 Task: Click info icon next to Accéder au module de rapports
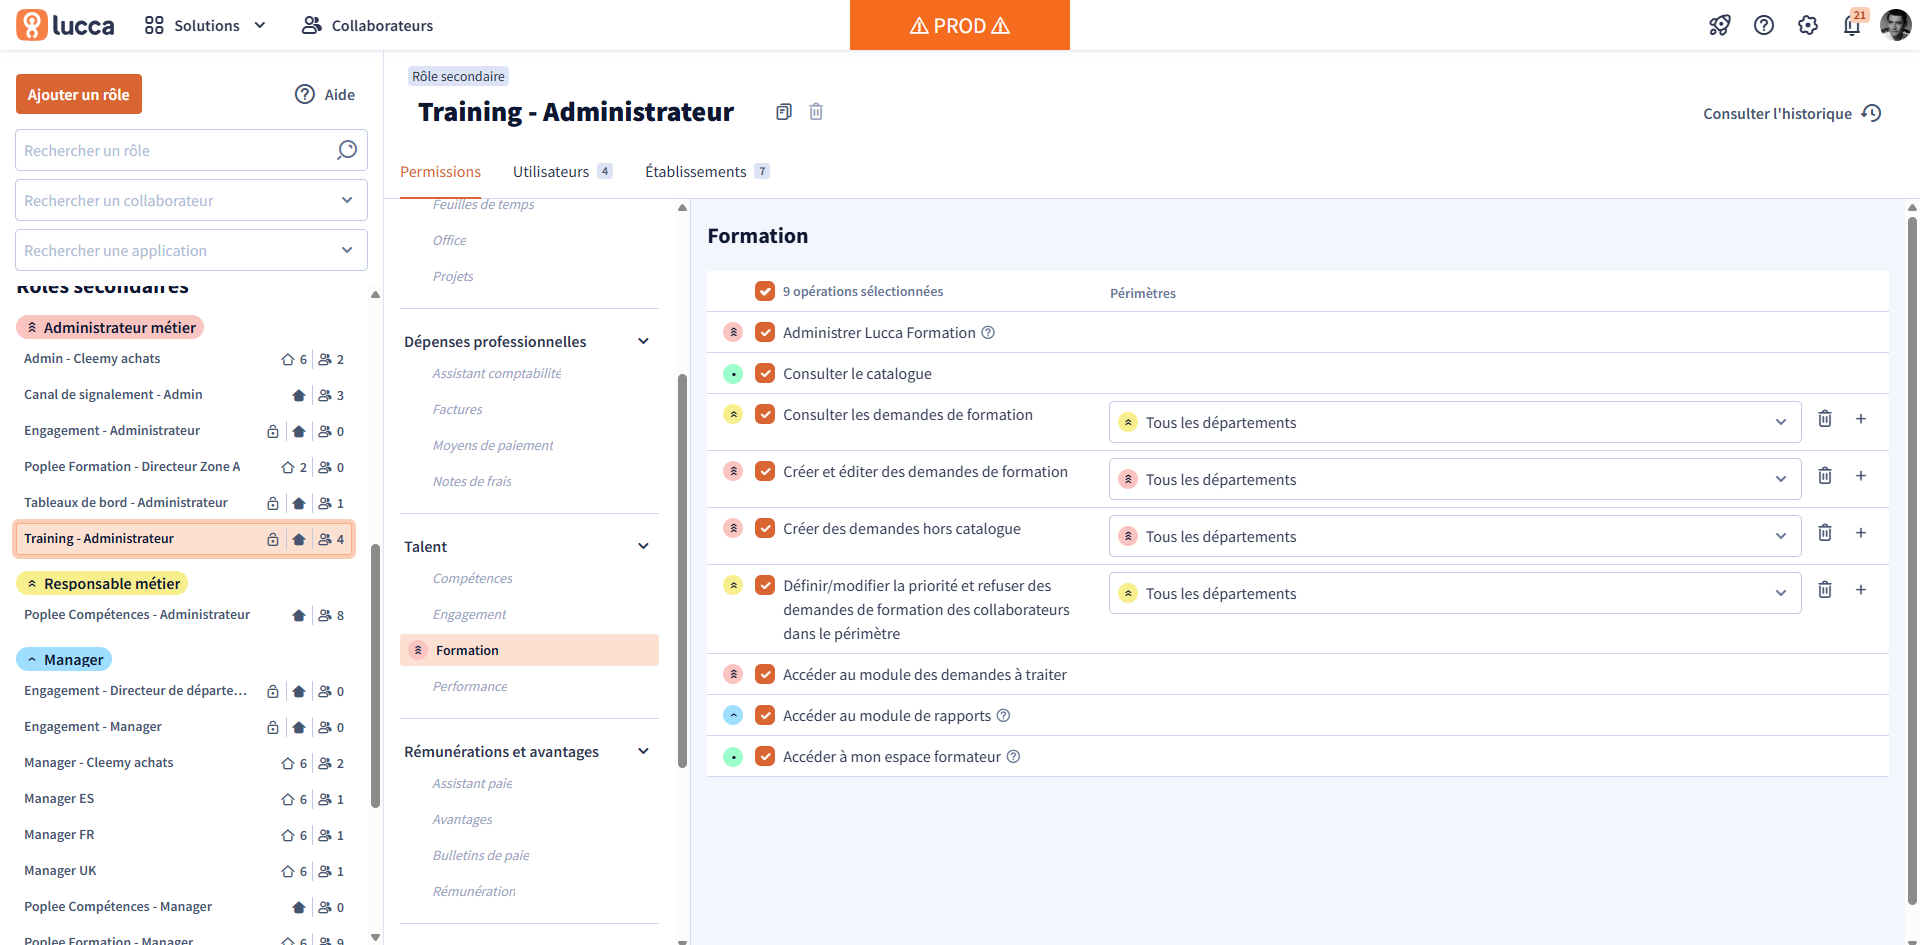(1004, 716)
